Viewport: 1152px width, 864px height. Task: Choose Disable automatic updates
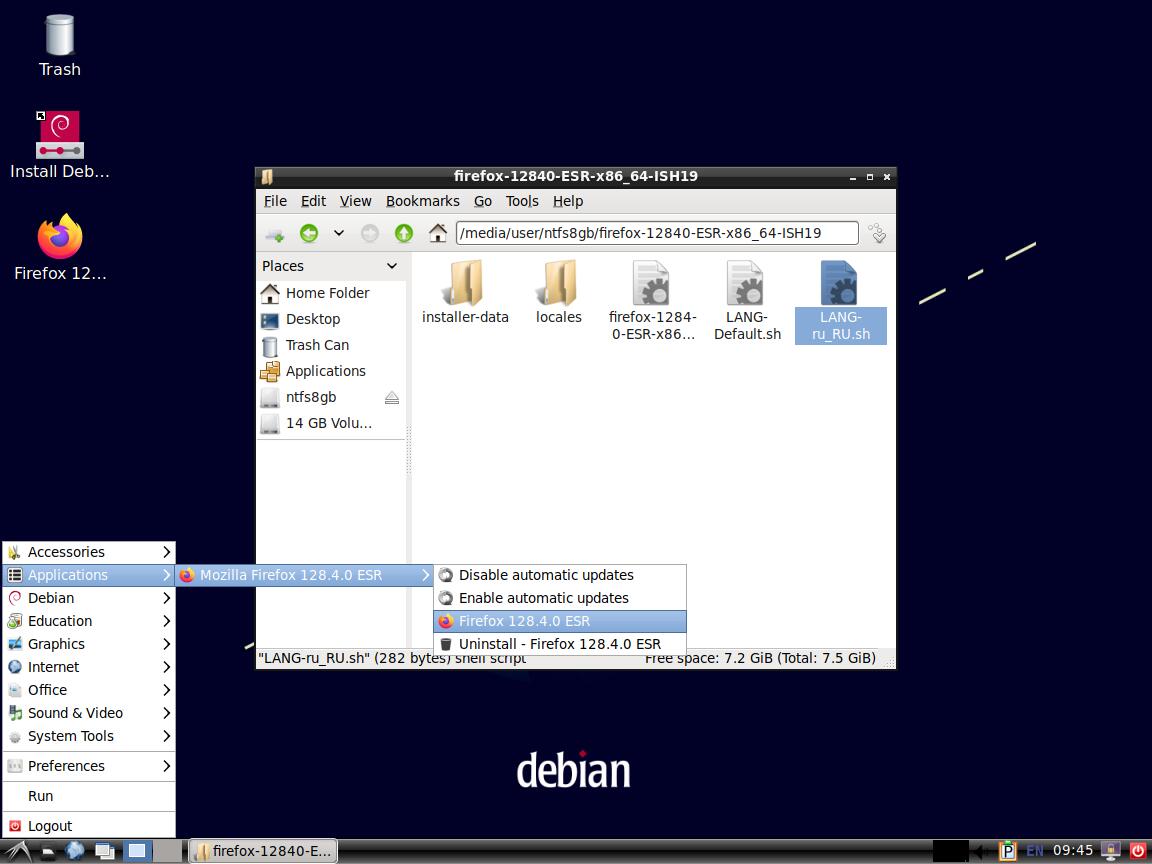pyautogui.click(x=560, y=575)
